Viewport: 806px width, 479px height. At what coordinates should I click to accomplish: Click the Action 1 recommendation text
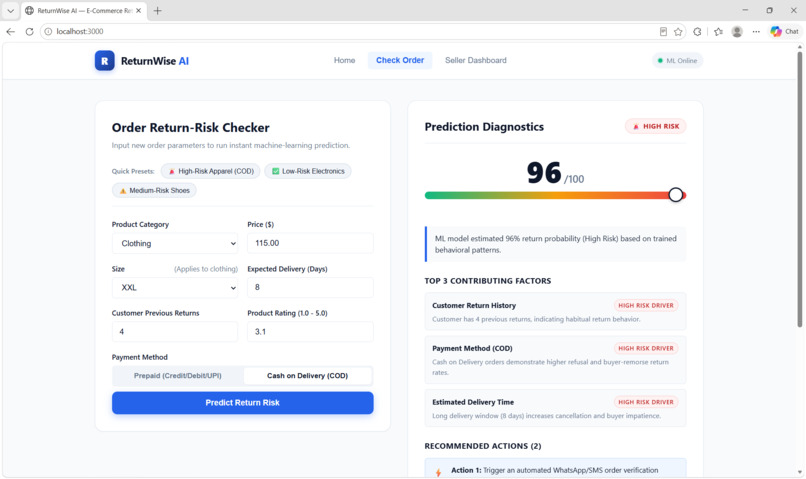coord(555,470)
